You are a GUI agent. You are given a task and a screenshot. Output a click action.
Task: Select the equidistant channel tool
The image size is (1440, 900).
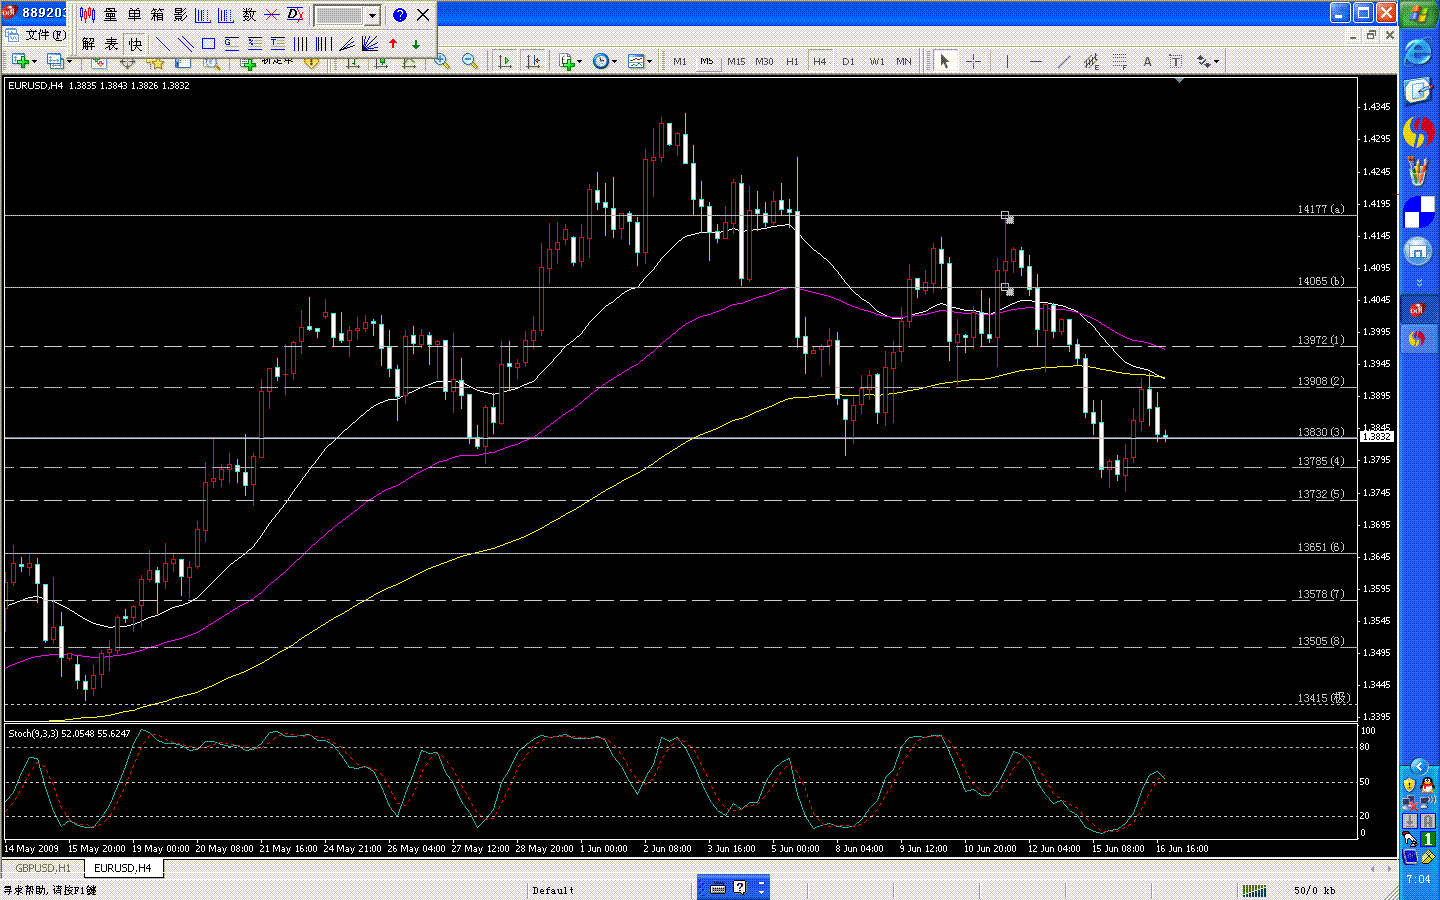tap(1091, 61)
